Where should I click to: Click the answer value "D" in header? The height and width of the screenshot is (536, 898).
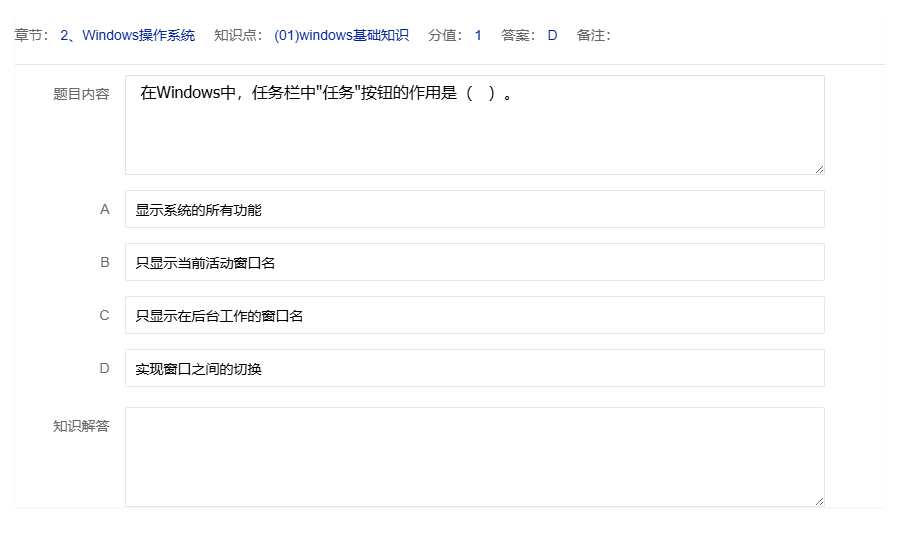click(552, 35)
